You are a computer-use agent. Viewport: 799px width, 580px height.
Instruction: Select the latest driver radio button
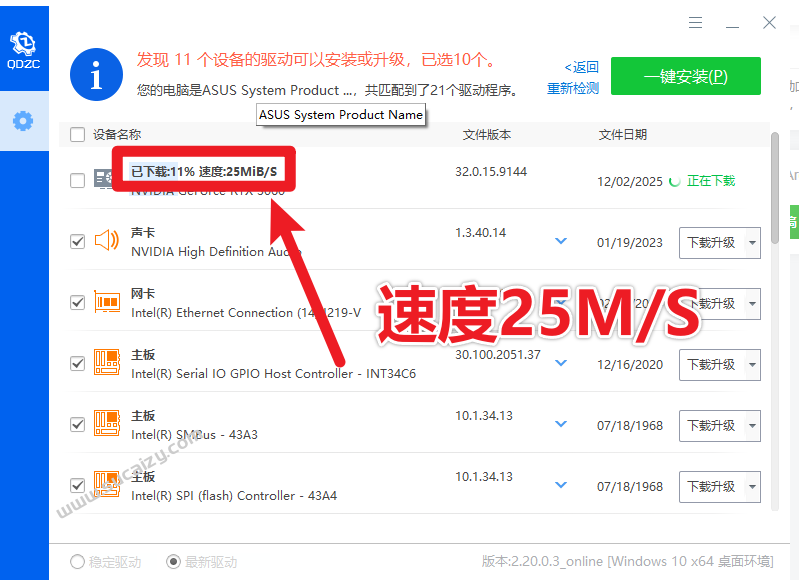coord(174,562)
